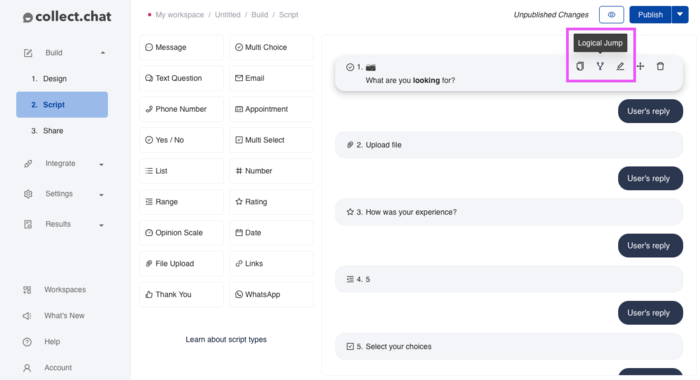The width and height of the screenshot is (700, 380).
Task: Expand the Settings section arrow
Action: pyautogui.click(x=101, y=195)
